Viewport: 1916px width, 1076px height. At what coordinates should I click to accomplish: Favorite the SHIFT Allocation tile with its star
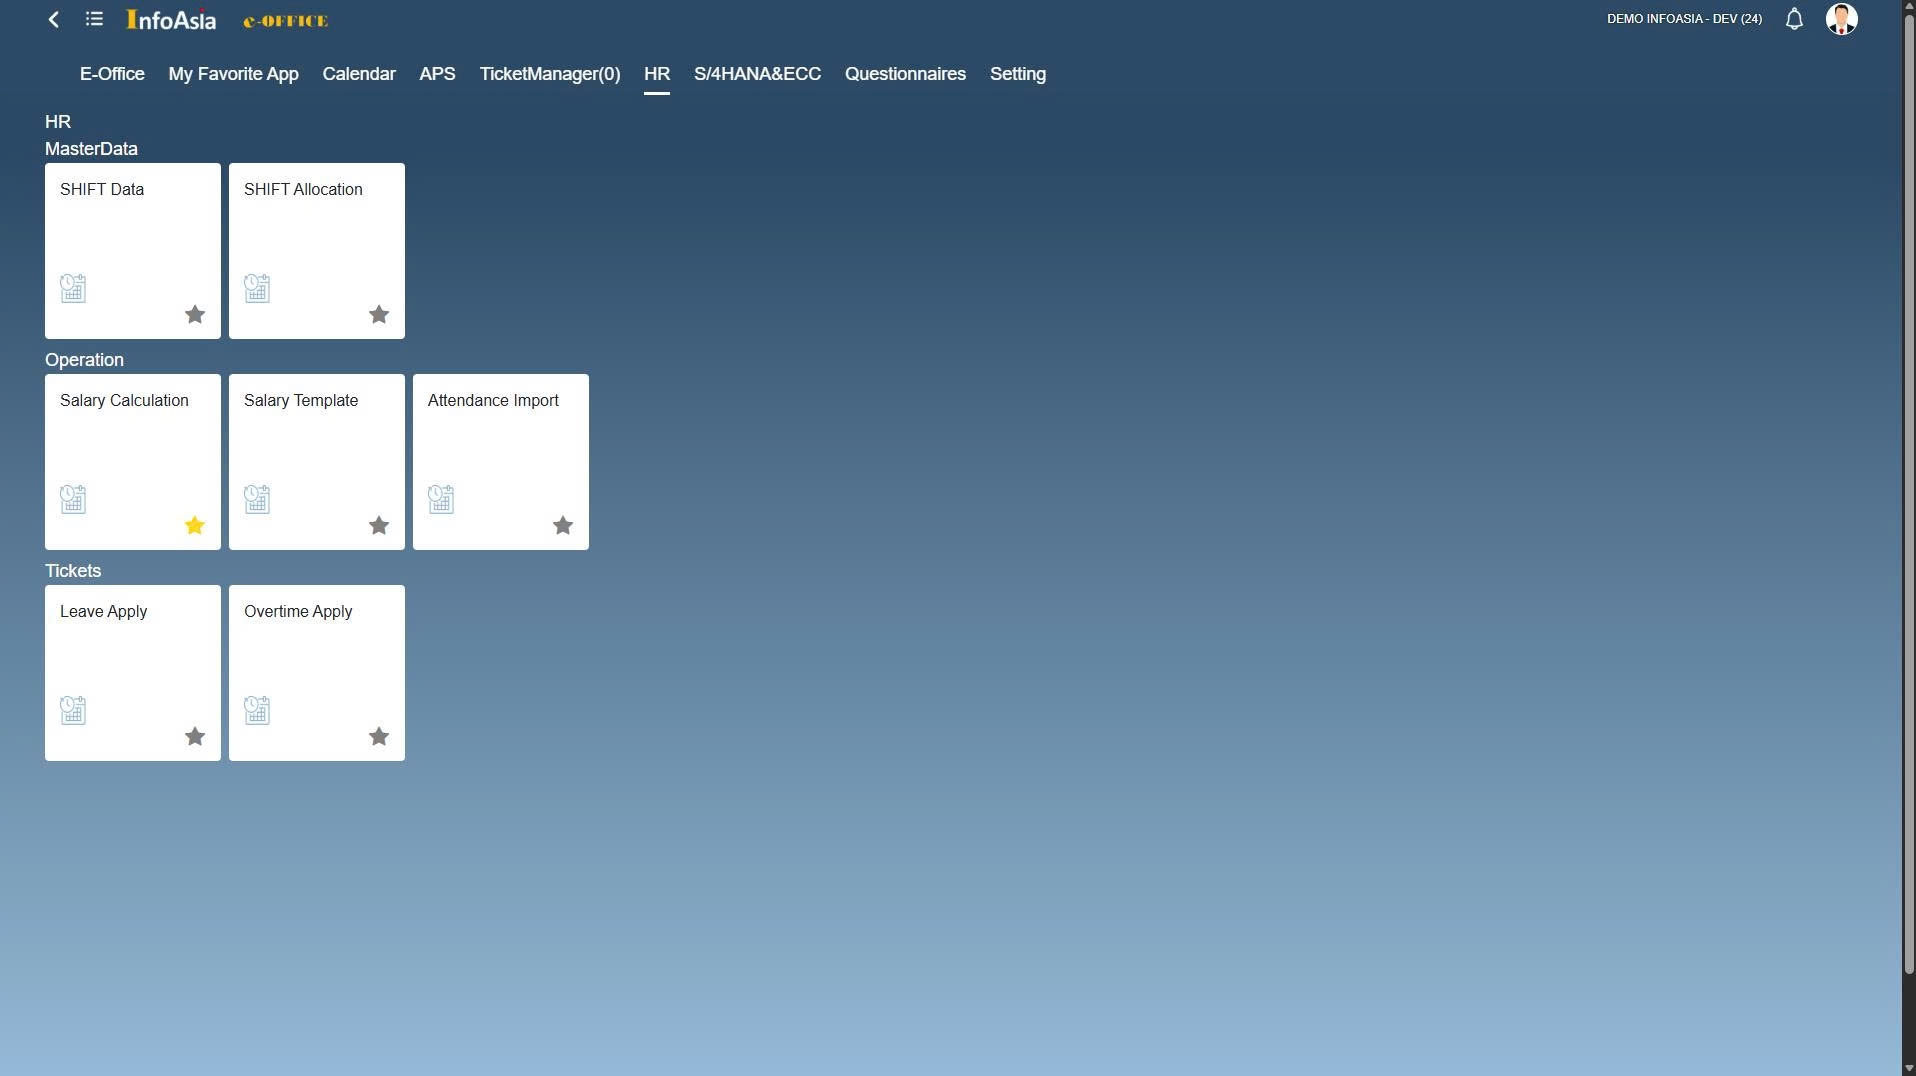pos(379,315)
